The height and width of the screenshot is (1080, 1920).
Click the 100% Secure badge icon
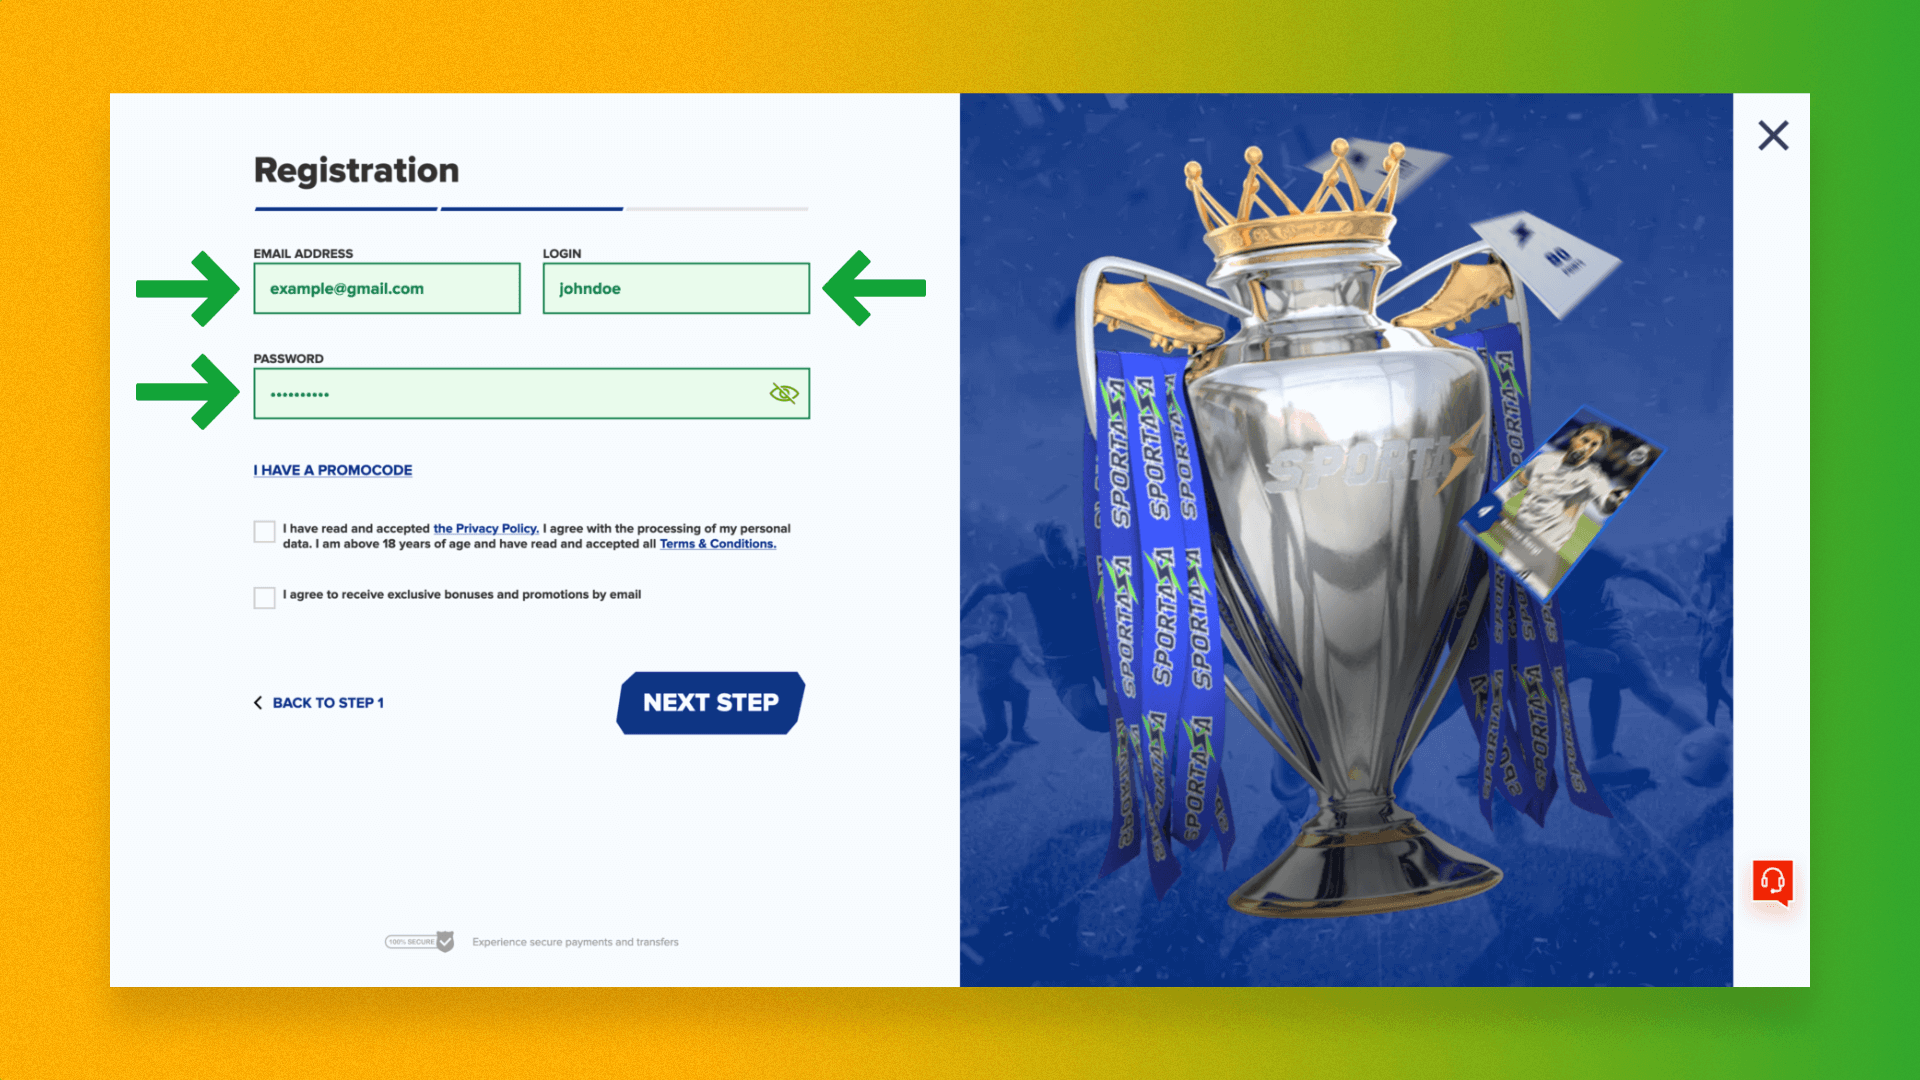point(422,942)
